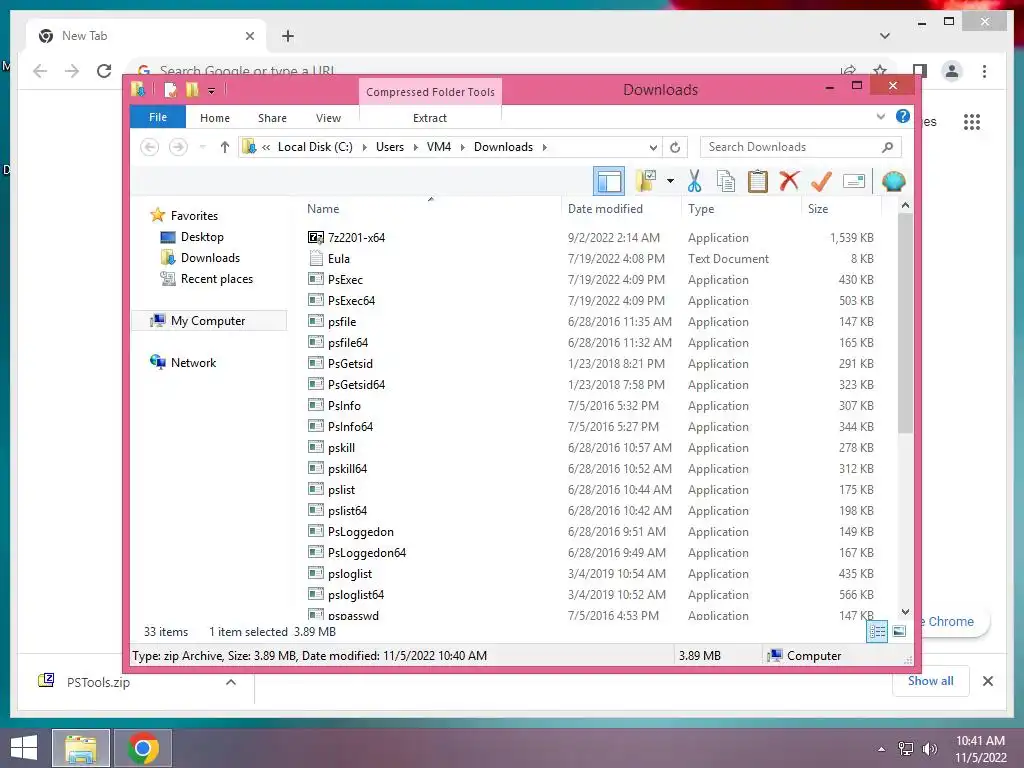Open the View ribbon tab
1024x768 pixels.
pos(328,118)
